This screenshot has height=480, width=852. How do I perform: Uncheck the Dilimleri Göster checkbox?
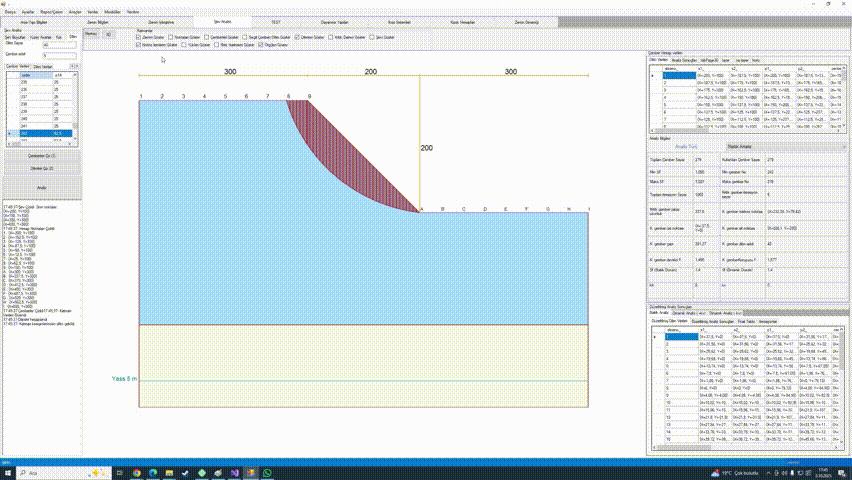tap(297, 37)
